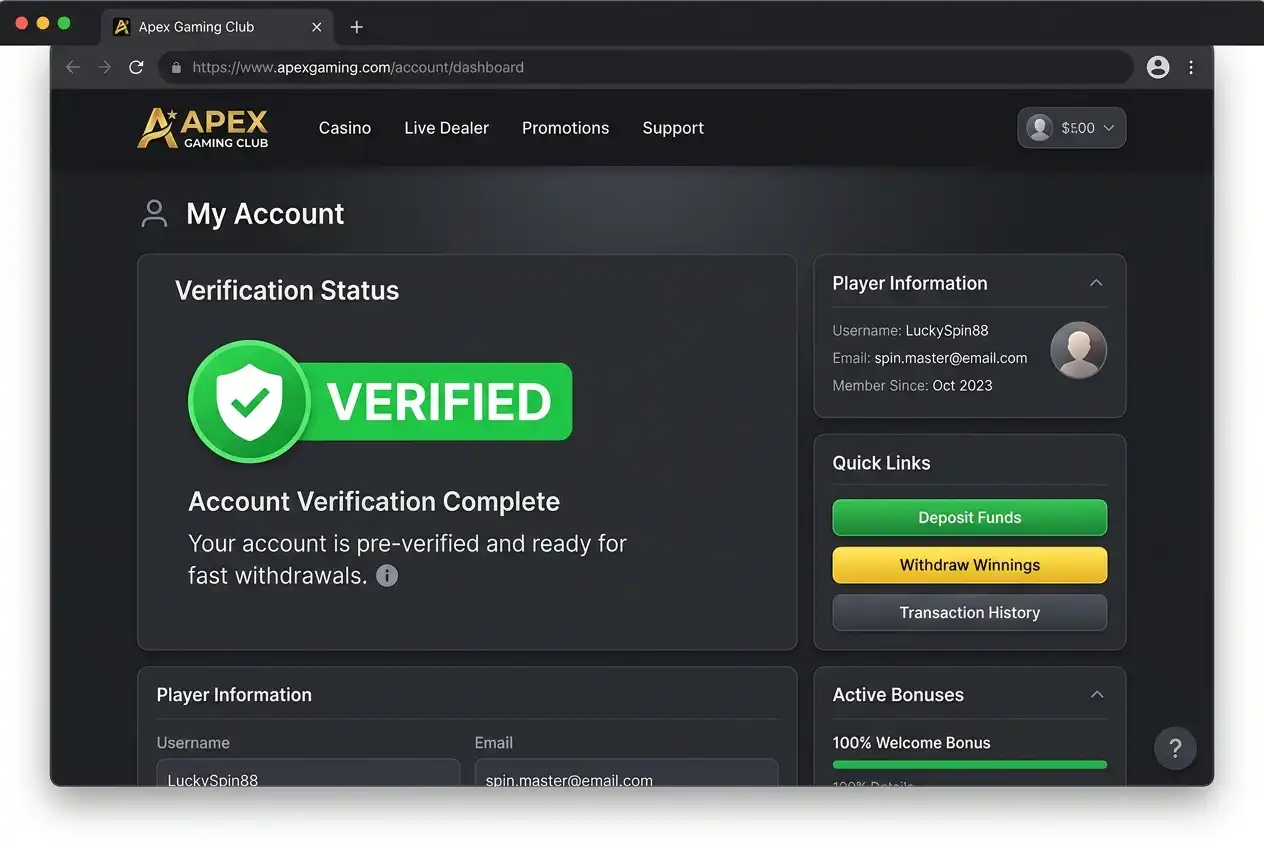Screen dimensions: 1264x848
Task: Click the person icon beside My Account
Action: [x=154, y=213]
